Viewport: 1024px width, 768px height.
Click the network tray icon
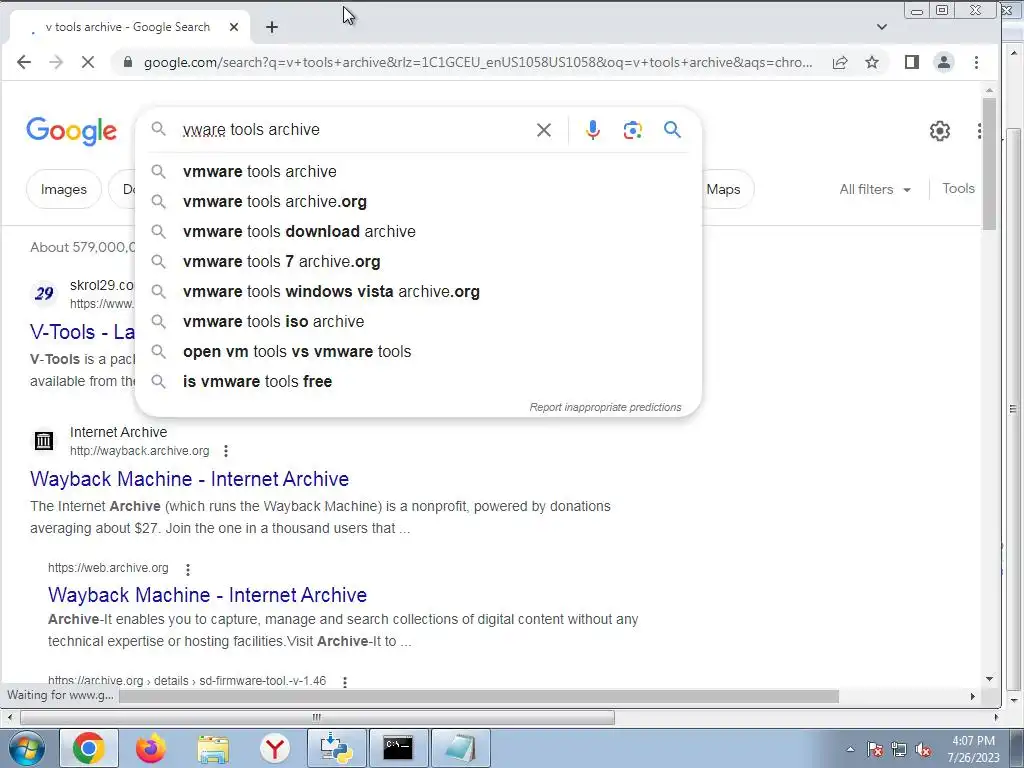click(899, 749)
